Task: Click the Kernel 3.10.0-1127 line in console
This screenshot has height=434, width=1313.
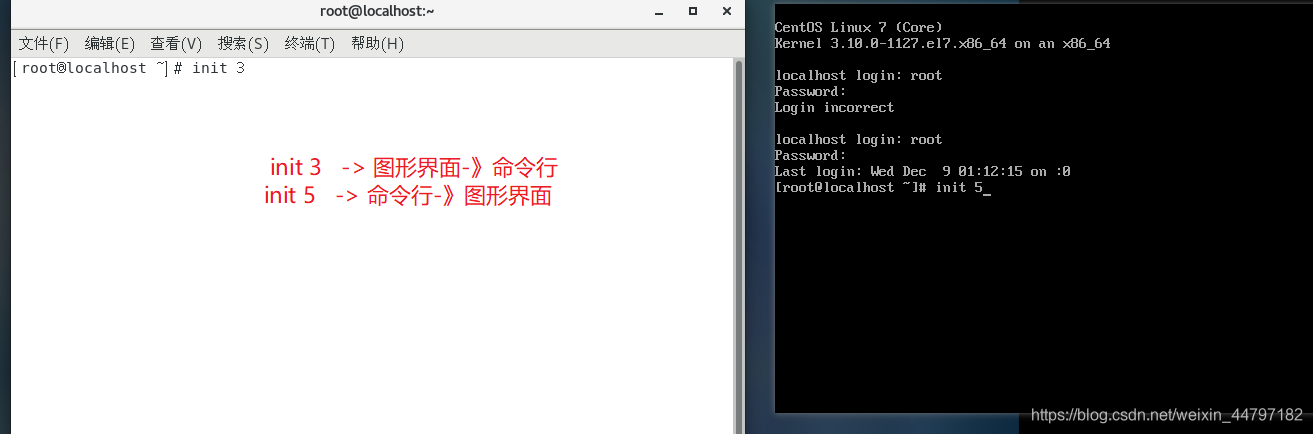Action: pyautogui.click(x=942, y=43)
